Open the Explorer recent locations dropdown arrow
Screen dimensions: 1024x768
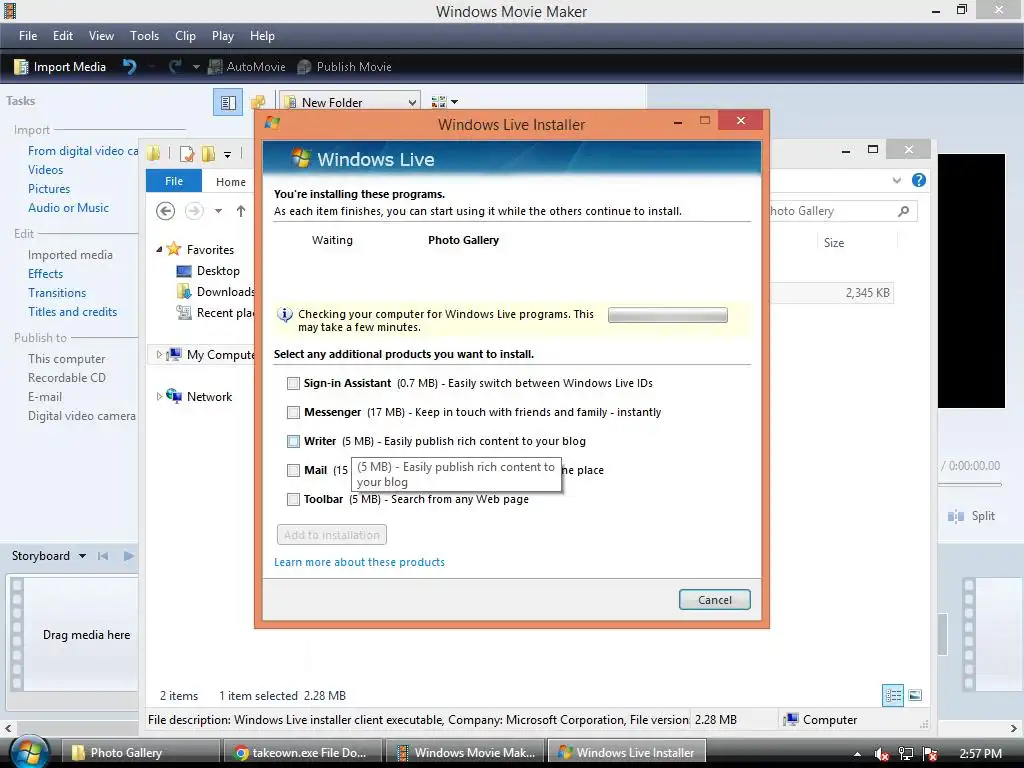coord(219,211)
